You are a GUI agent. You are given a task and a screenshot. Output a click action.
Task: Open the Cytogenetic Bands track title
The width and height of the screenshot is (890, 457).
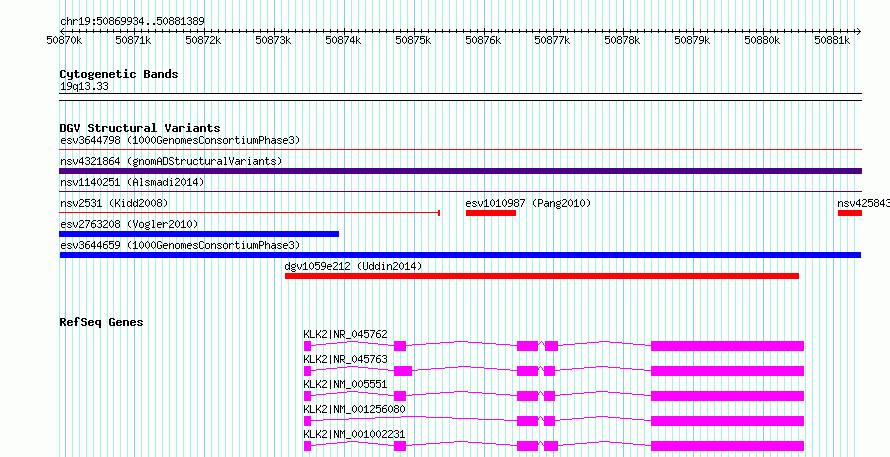(x=119, y=74)
